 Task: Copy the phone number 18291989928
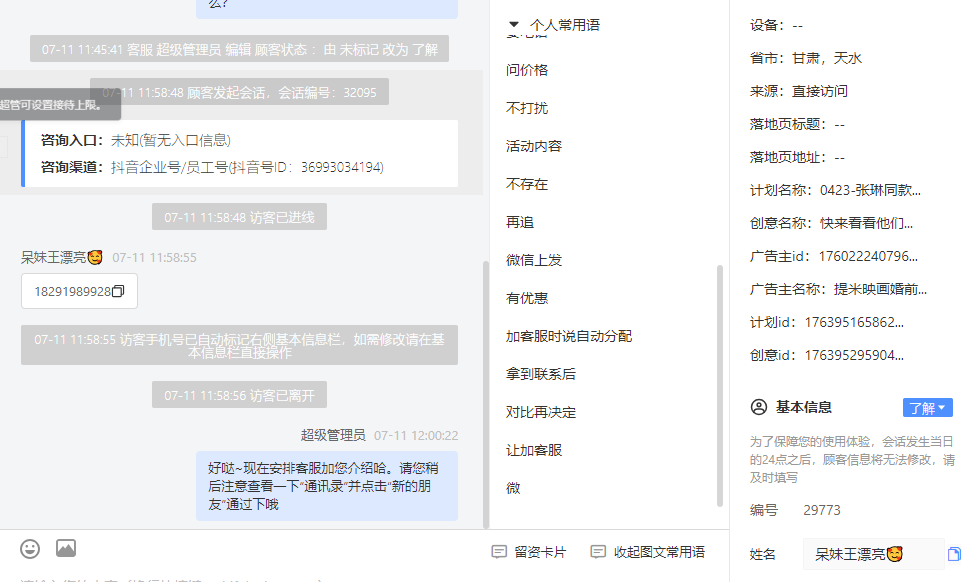[x=118, y=291]
